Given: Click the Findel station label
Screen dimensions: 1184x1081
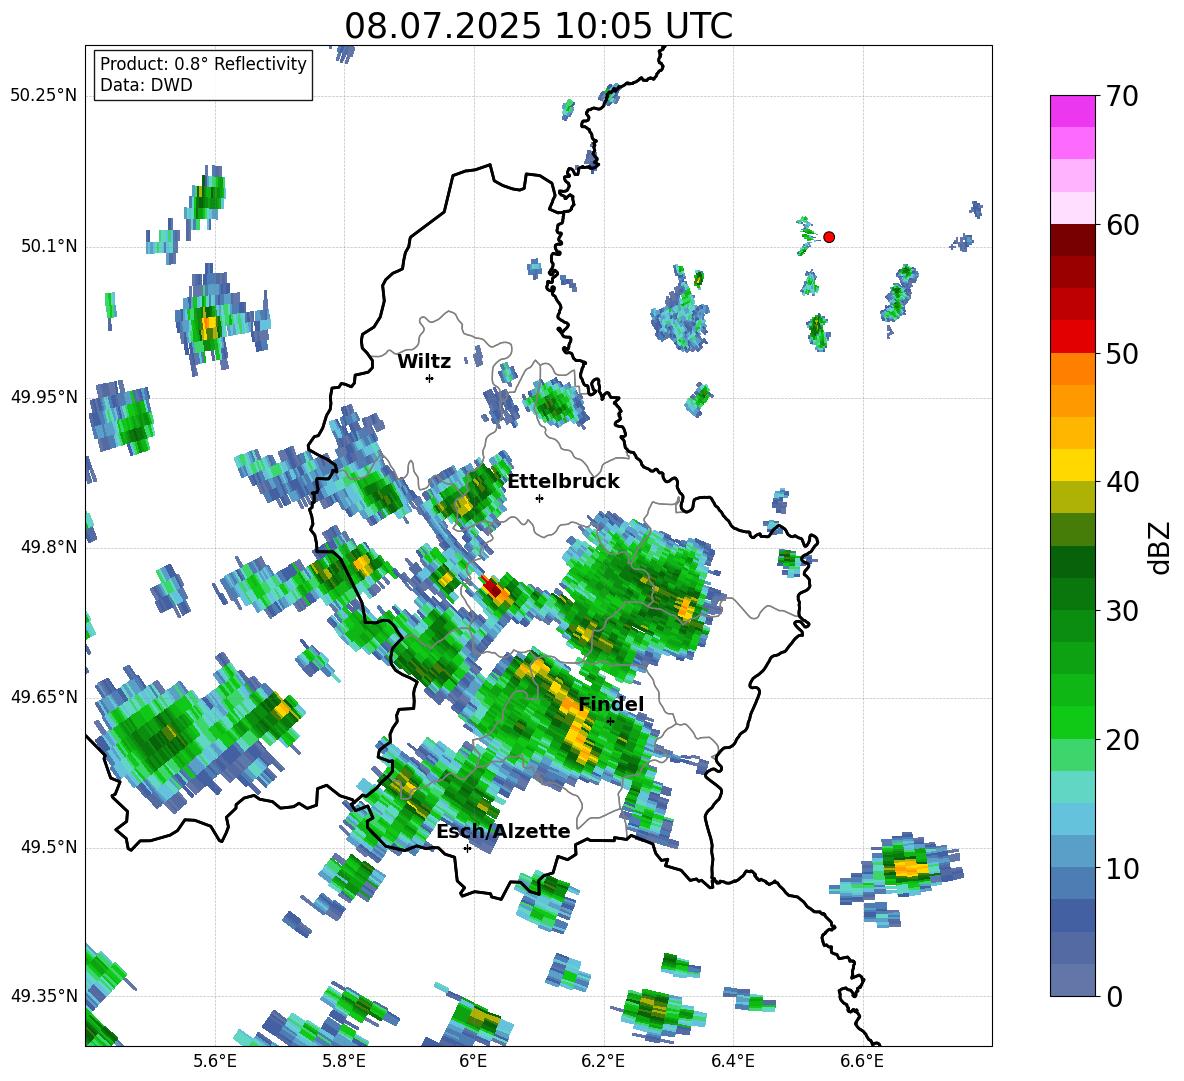Looking at the screenshot, I should (x=611, y=704).
